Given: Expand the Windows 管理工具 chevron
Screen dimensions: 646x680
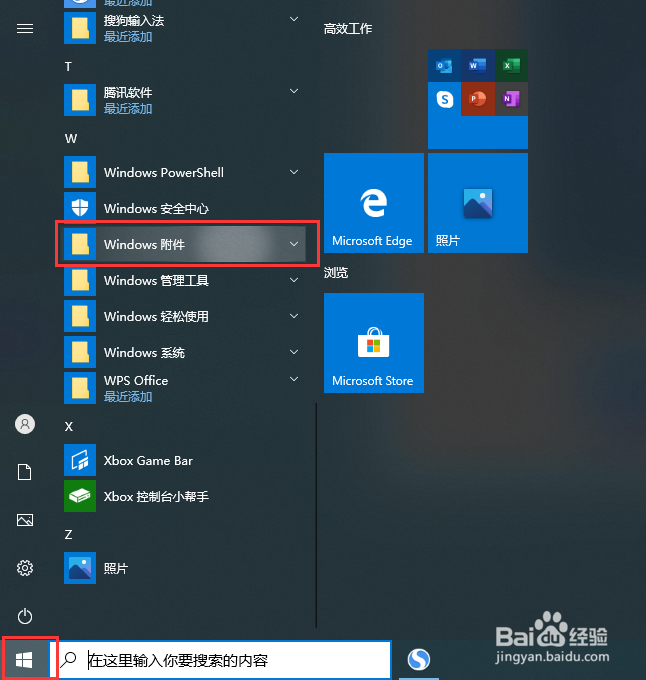Looking at the screenshot, I should click(x=294, y=280).
